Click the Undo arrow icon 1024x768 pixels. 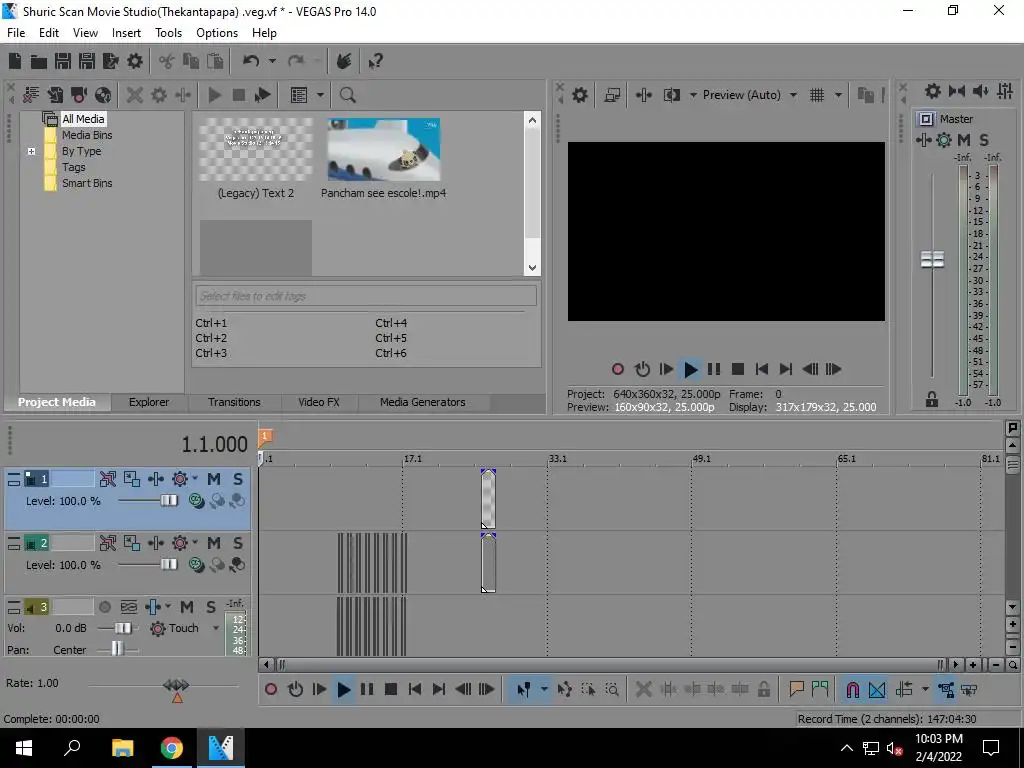[x=251, y=61]
